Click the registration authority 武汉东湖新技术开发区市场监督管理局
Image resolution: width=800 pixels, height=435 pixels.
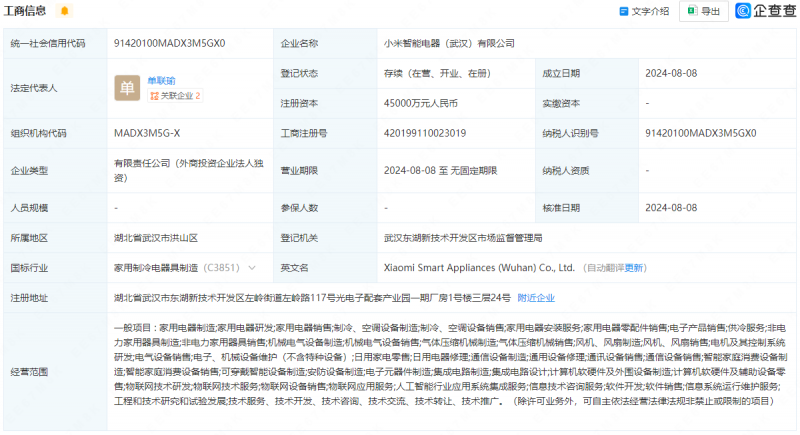coord(463,238)
